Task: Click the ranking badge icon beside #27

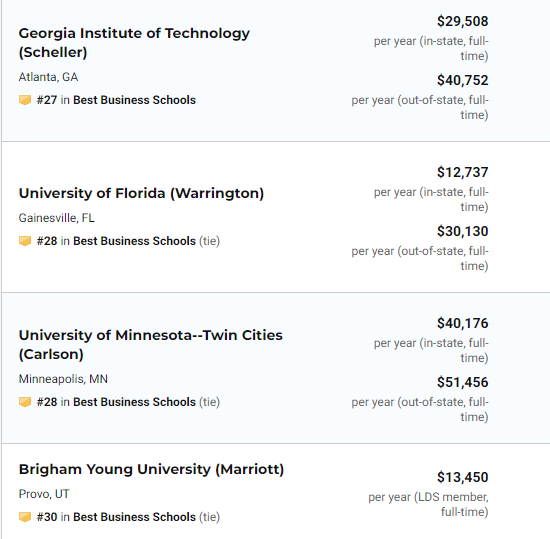Action: tap(25, 100)
